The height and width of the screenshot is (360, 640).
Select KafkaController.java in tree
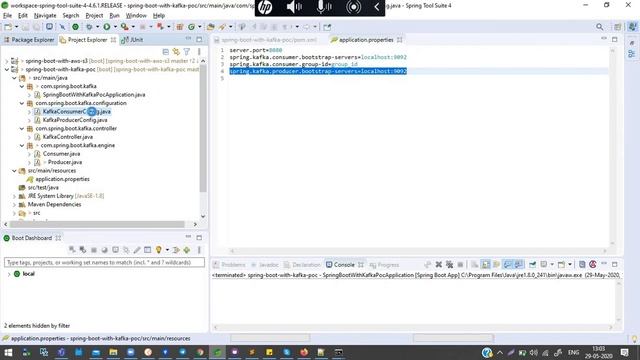(67, 137)
